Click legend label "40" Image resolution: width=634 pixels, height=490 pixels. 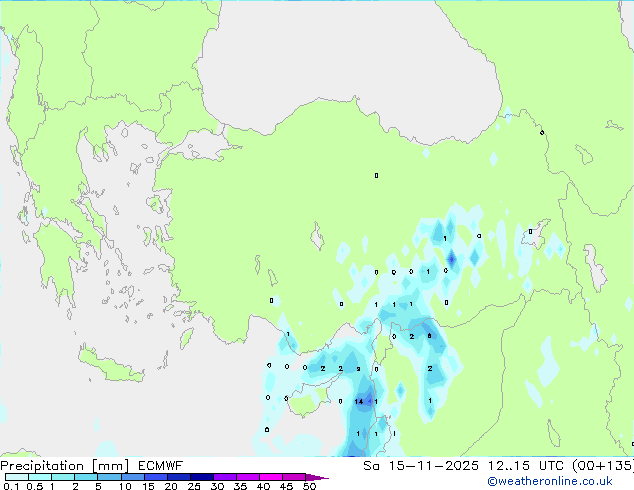click(263, 486)
